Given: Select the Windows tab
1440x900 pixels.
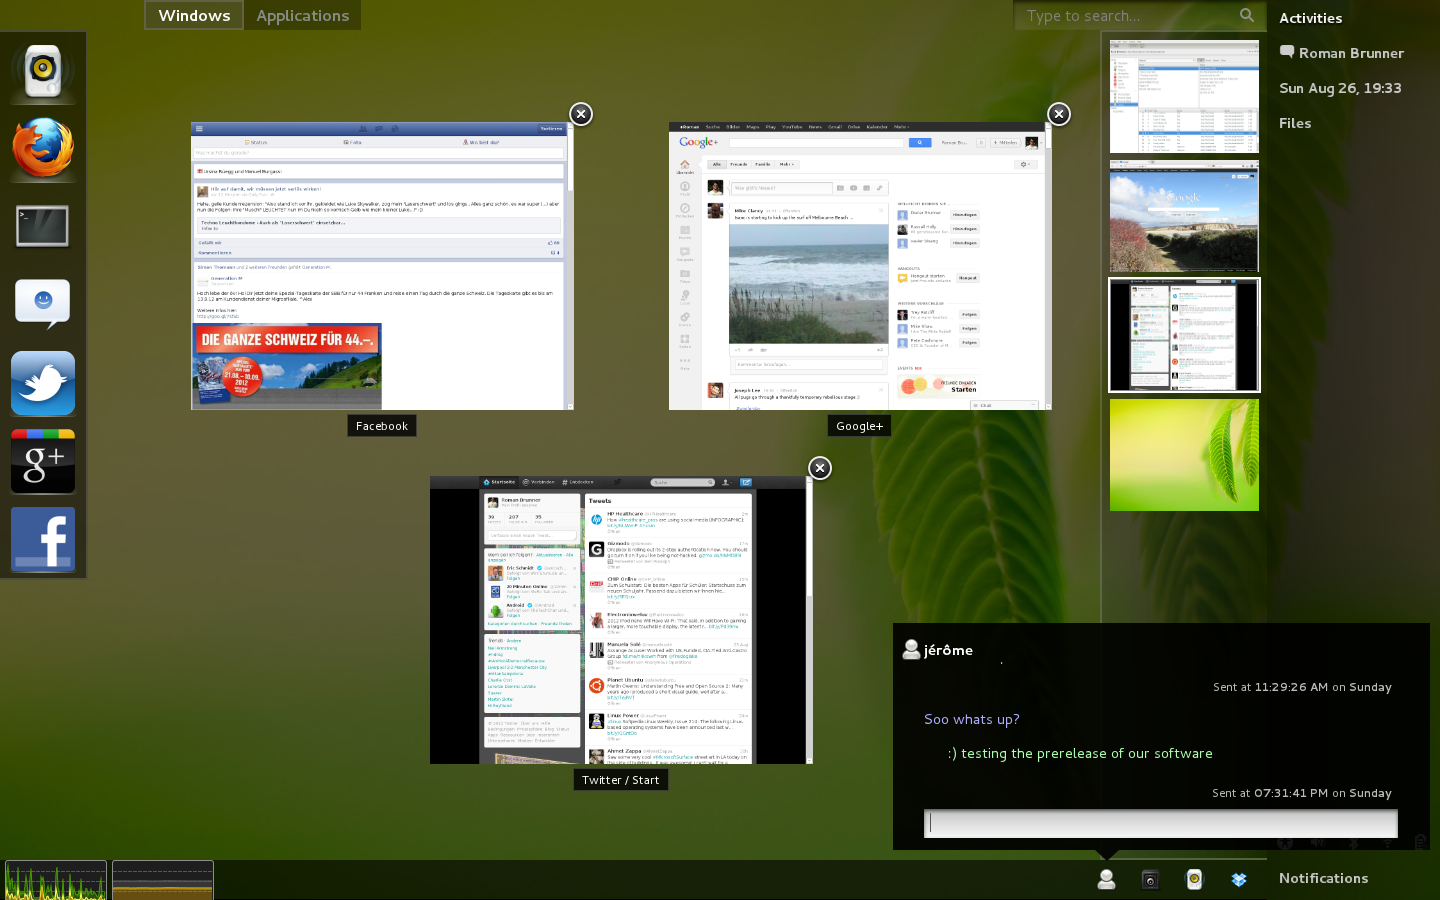Looking at the screenshot, I should [x=194, y=15].
